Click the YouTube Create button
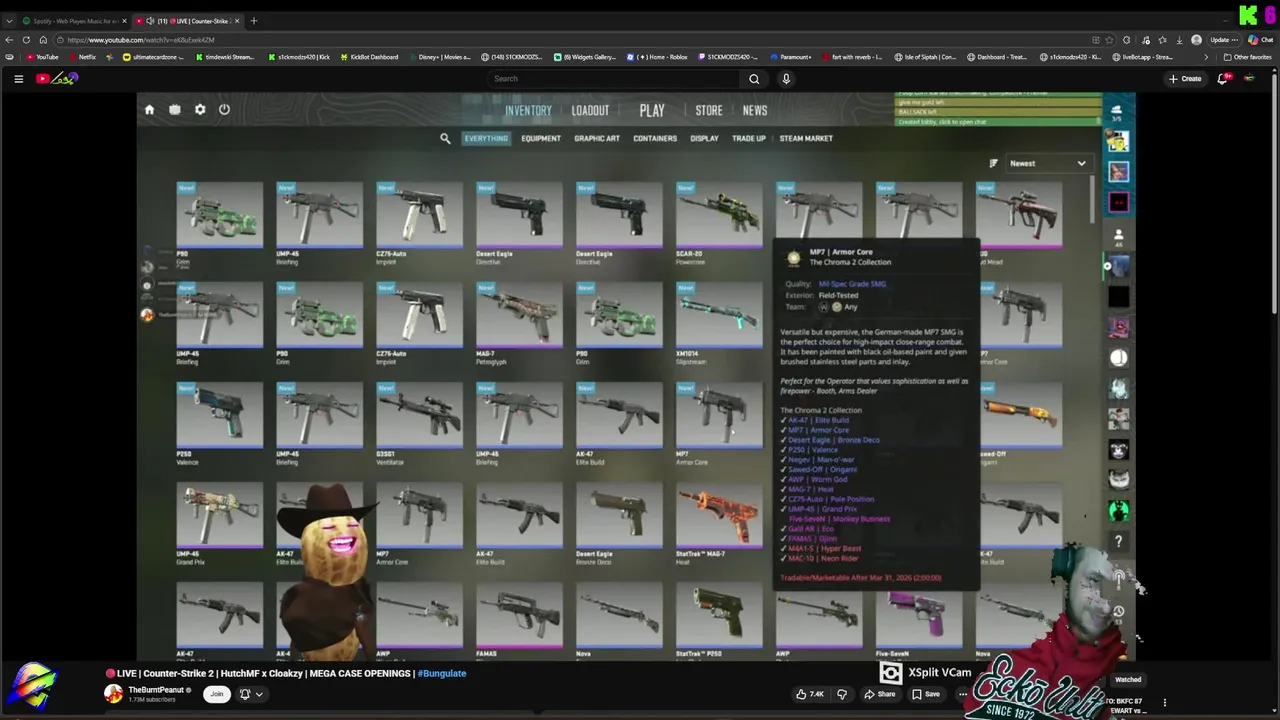This screenshot has width=1280, height=720. [x=1186, y=79]
